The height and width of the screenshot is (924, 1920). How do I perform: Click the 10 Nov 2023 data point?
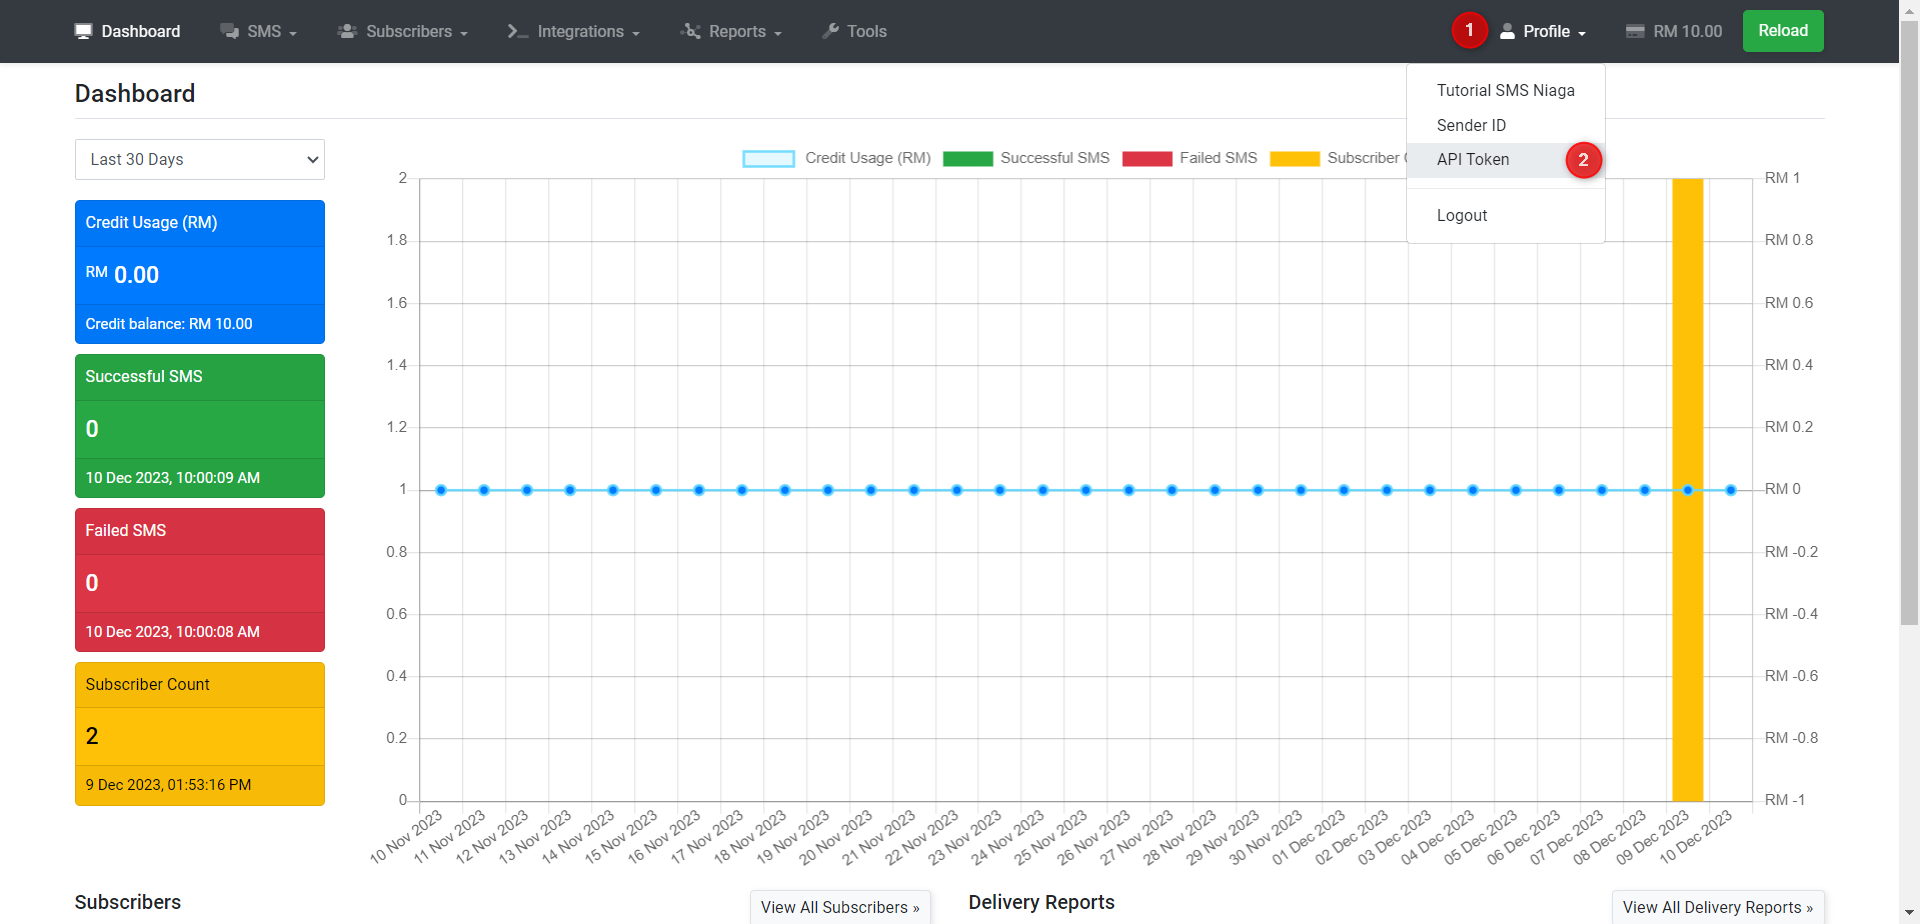(441, 490)
